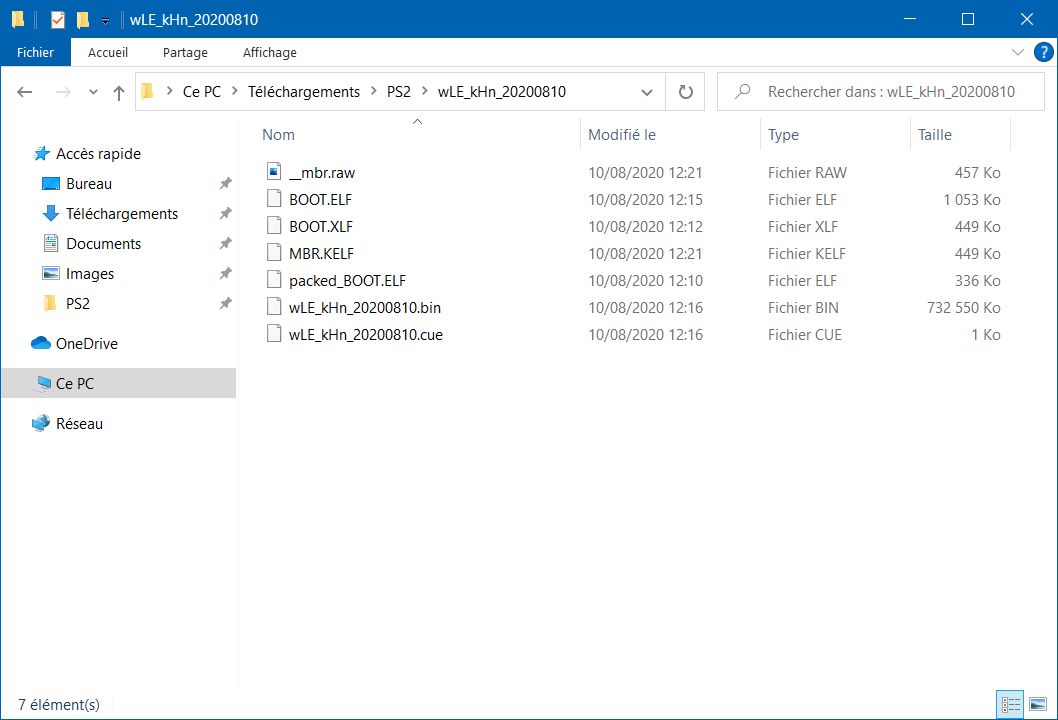Click the file name MBR.KELF

click(x=321, y=254)
